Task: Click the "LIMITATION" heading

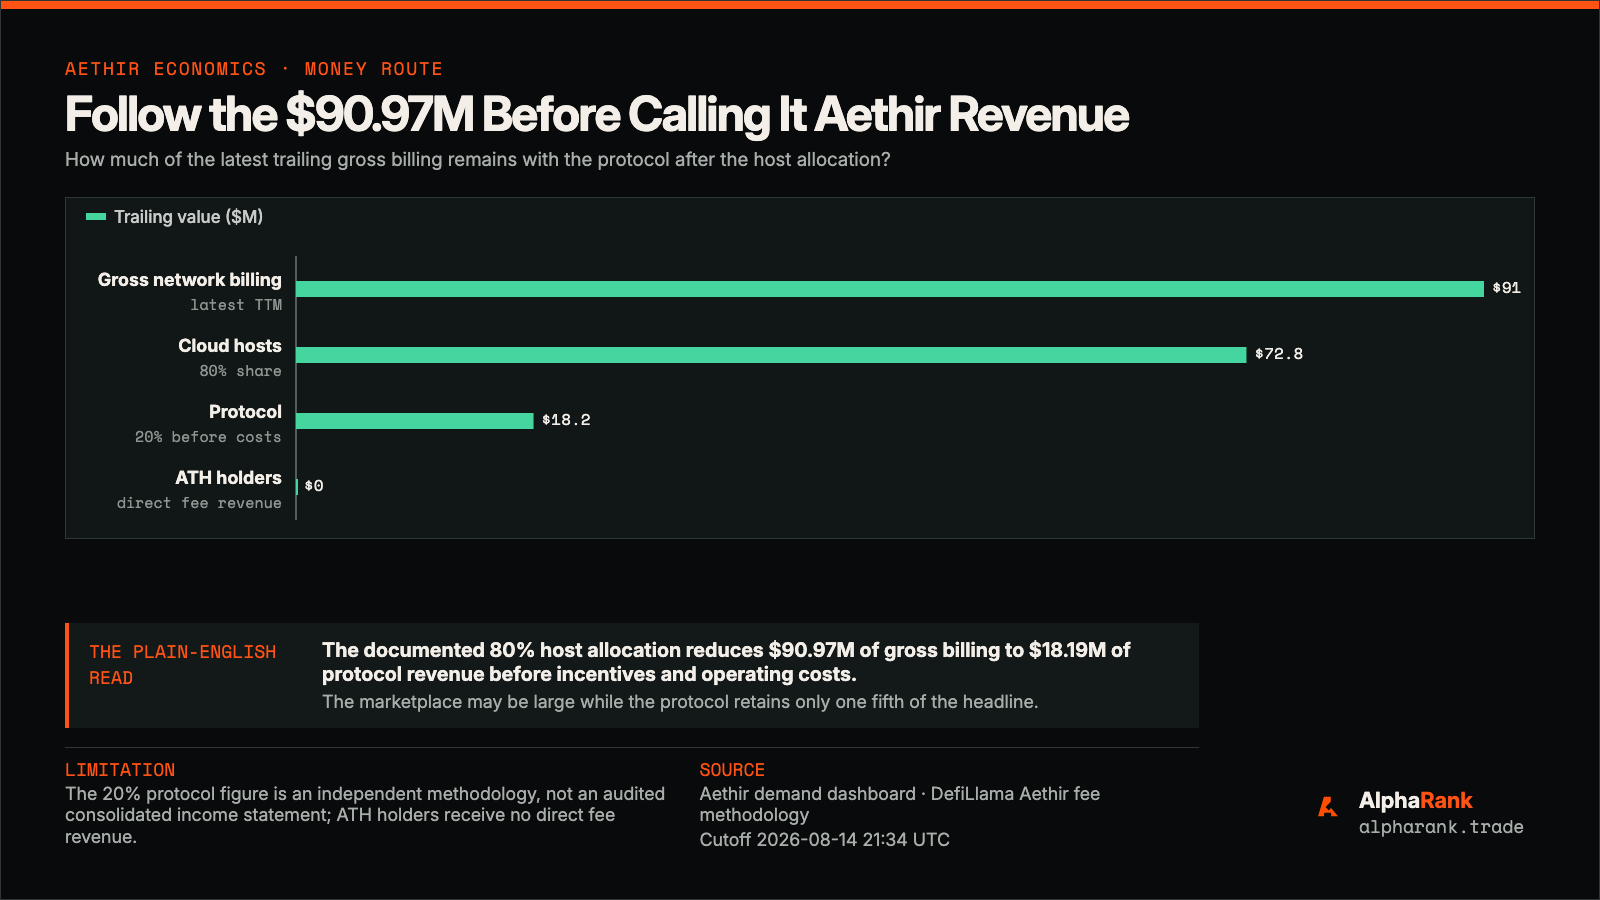Action: point(120,770)
